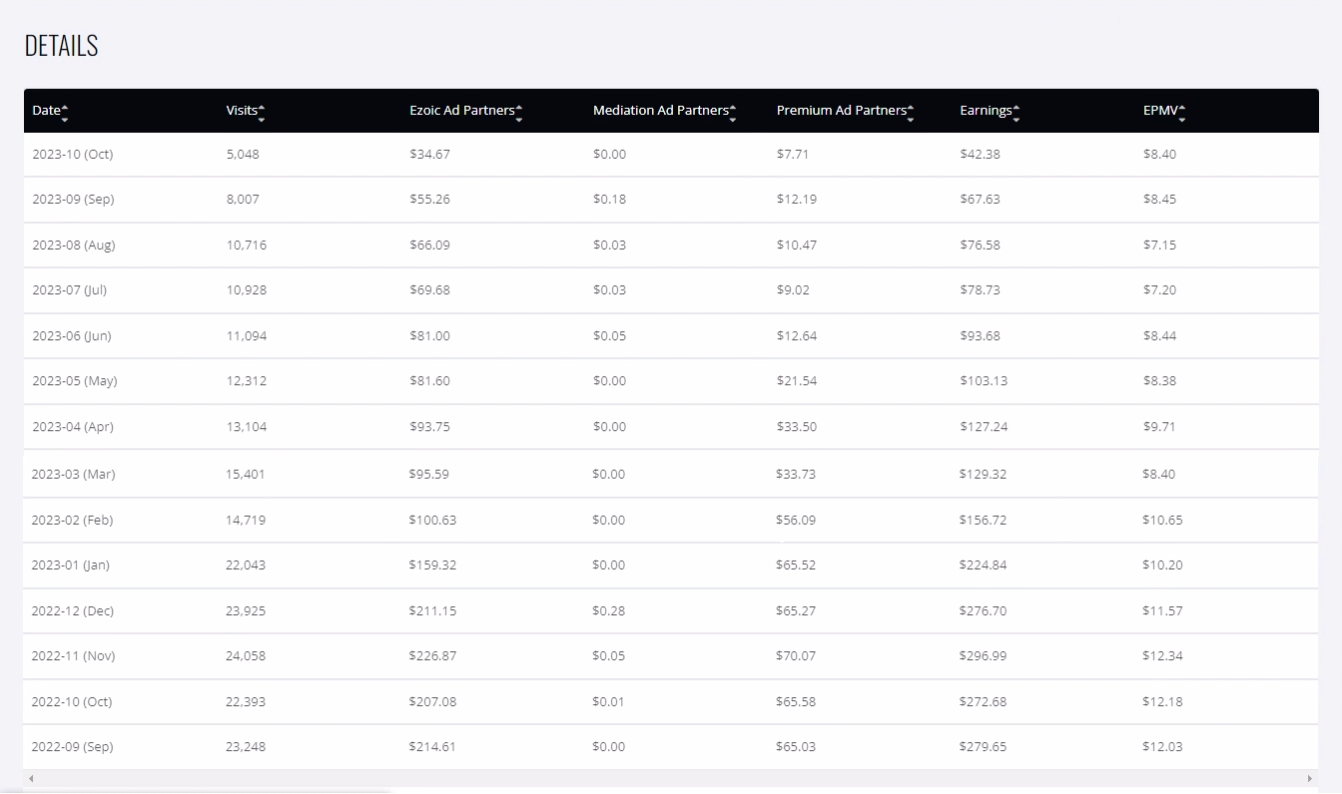Click Mediation value $0.28

click(x=609, y=611)
